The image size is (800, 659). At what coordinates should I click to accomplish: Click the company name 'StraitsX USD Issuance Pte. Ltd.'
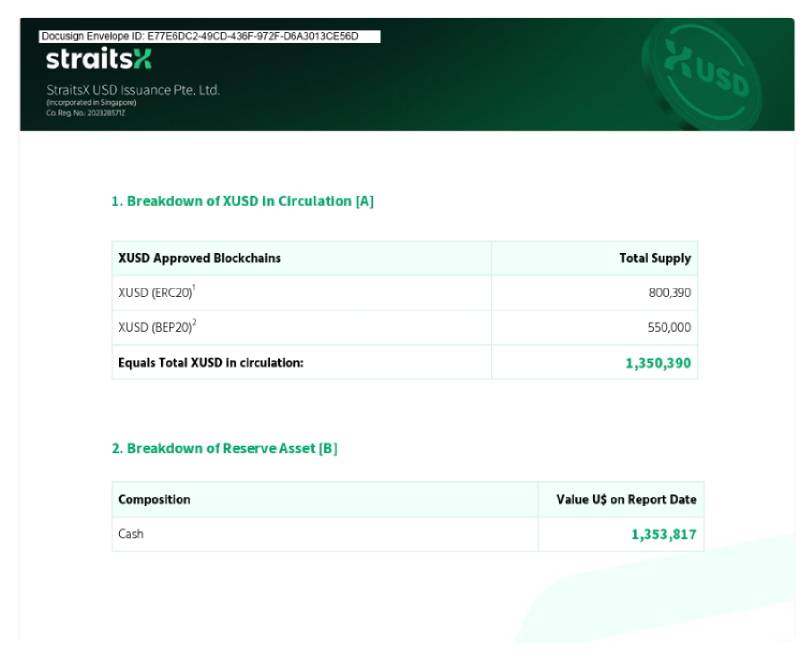click(x=133, y=90)
